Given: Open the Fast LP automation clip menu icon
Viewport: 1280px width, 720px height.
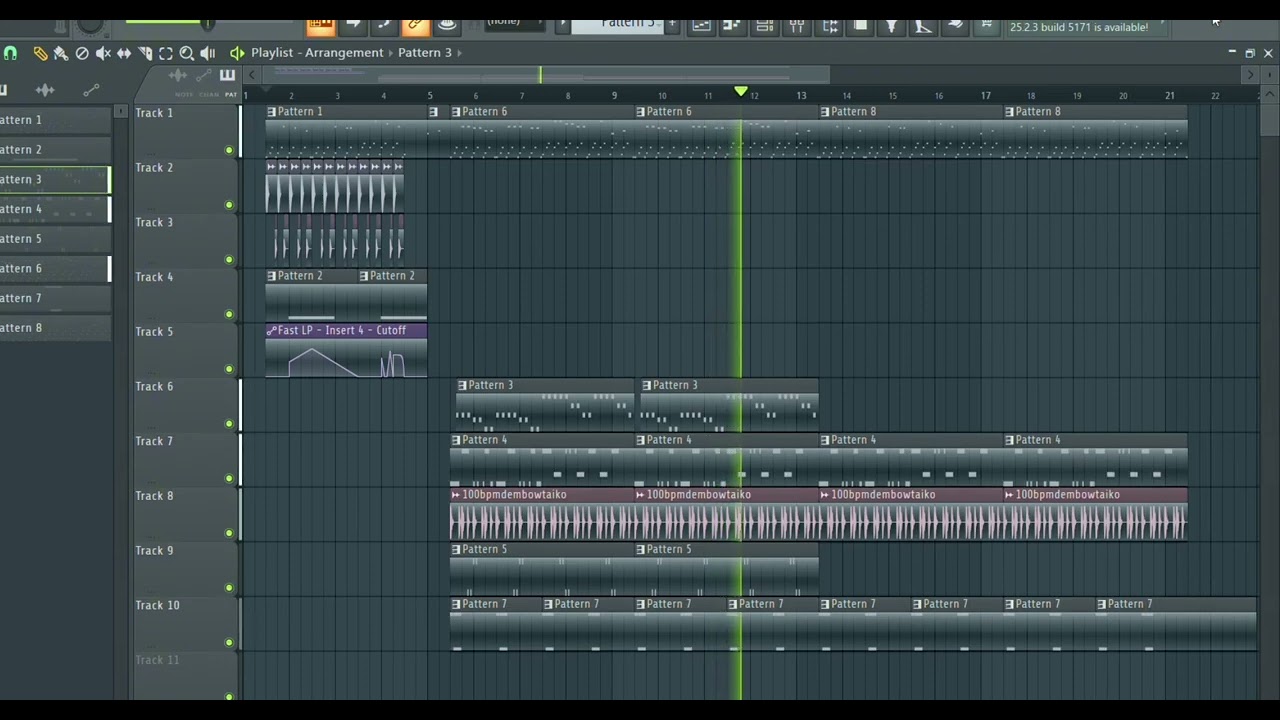Looking at the screenshot, I should pyautogui.click(x=271, y=330).
